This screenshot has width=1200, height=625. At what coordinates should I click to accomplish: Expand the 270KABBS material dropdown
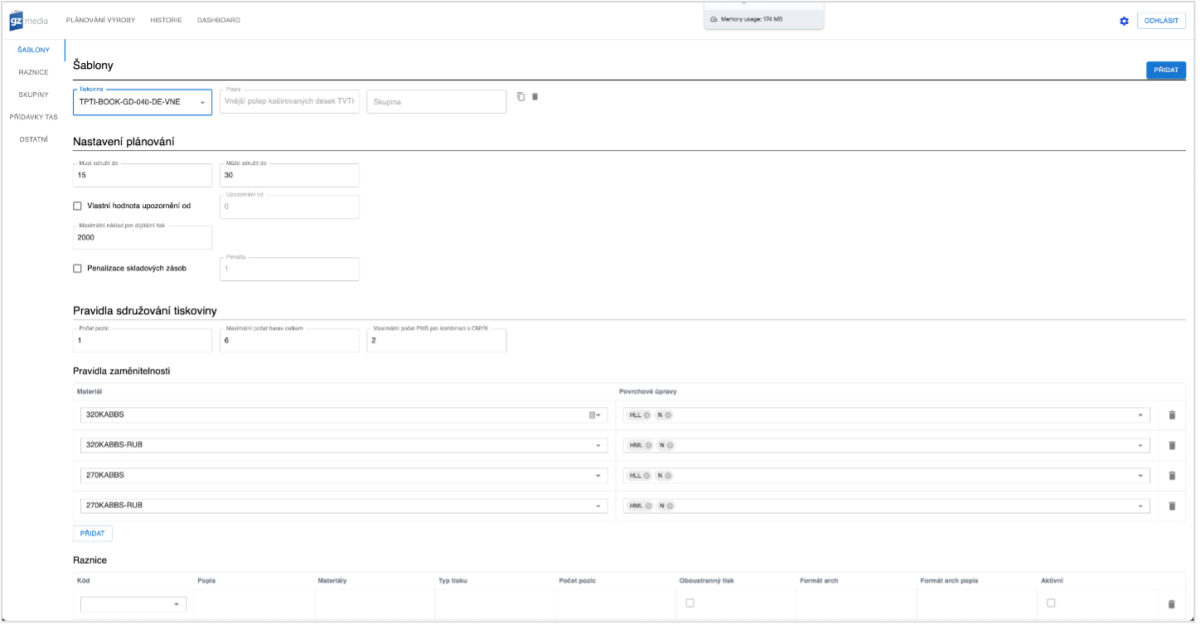point(599,475)
